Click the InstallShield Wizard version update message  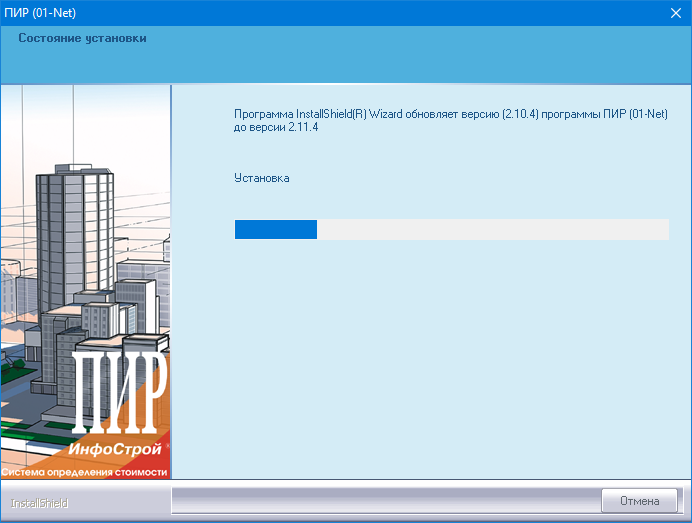tap(451, 120)
